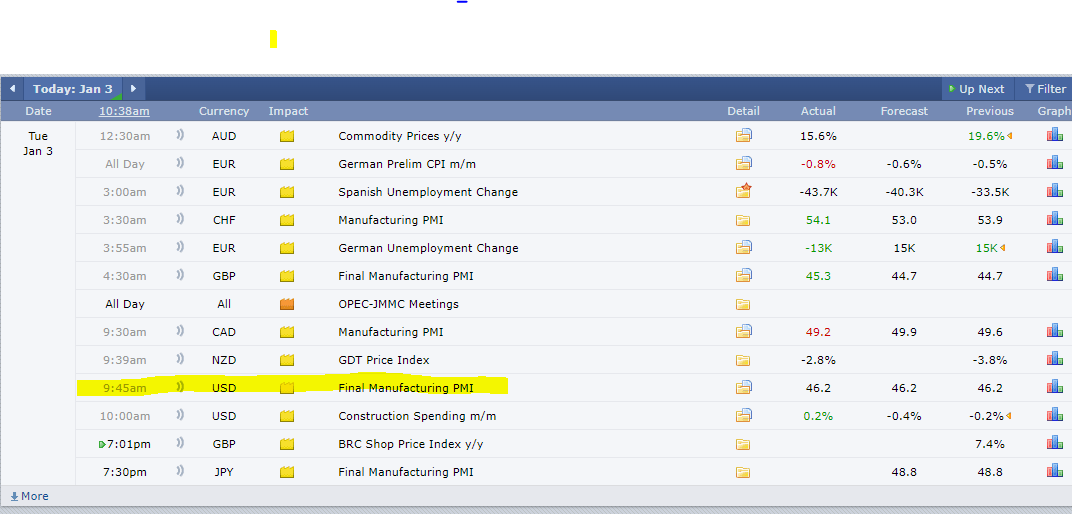Screen dimensions: 1072x514
Task: Click the Today: Jan 3 date button
Action: (x=73, y=89)
